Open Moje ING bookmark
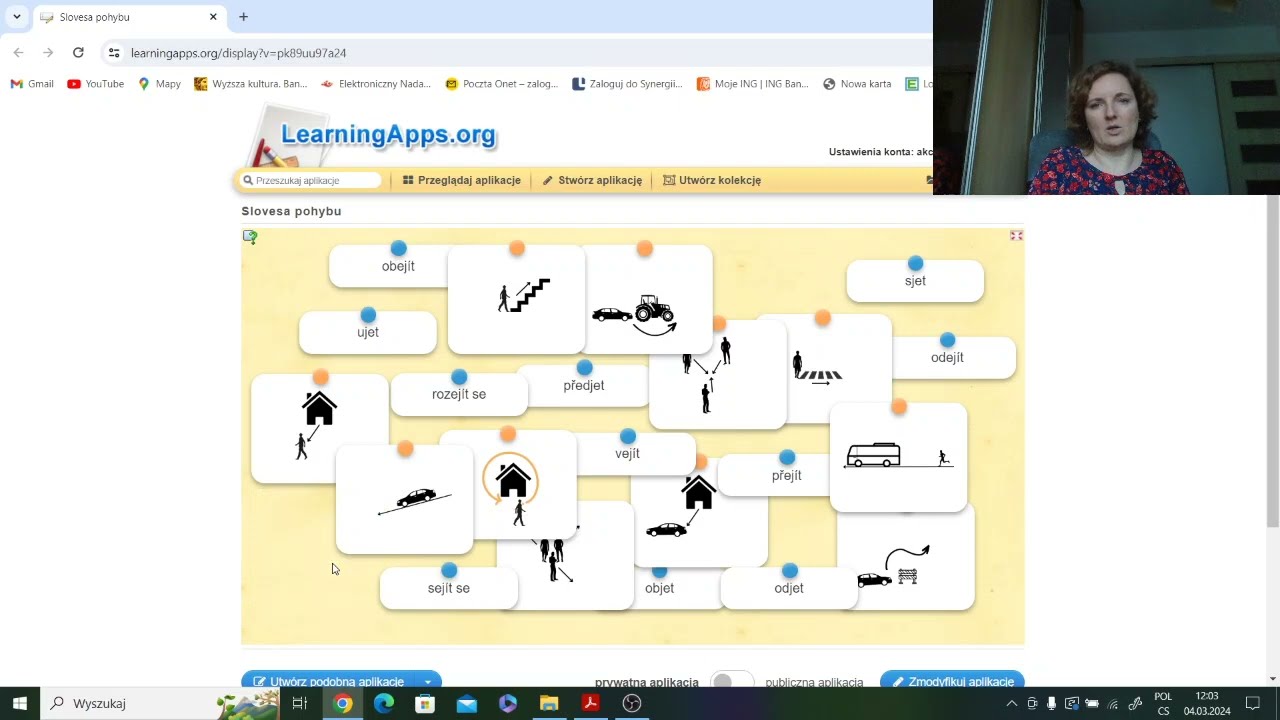This screenshot has height=720, width=1280. 753,84
